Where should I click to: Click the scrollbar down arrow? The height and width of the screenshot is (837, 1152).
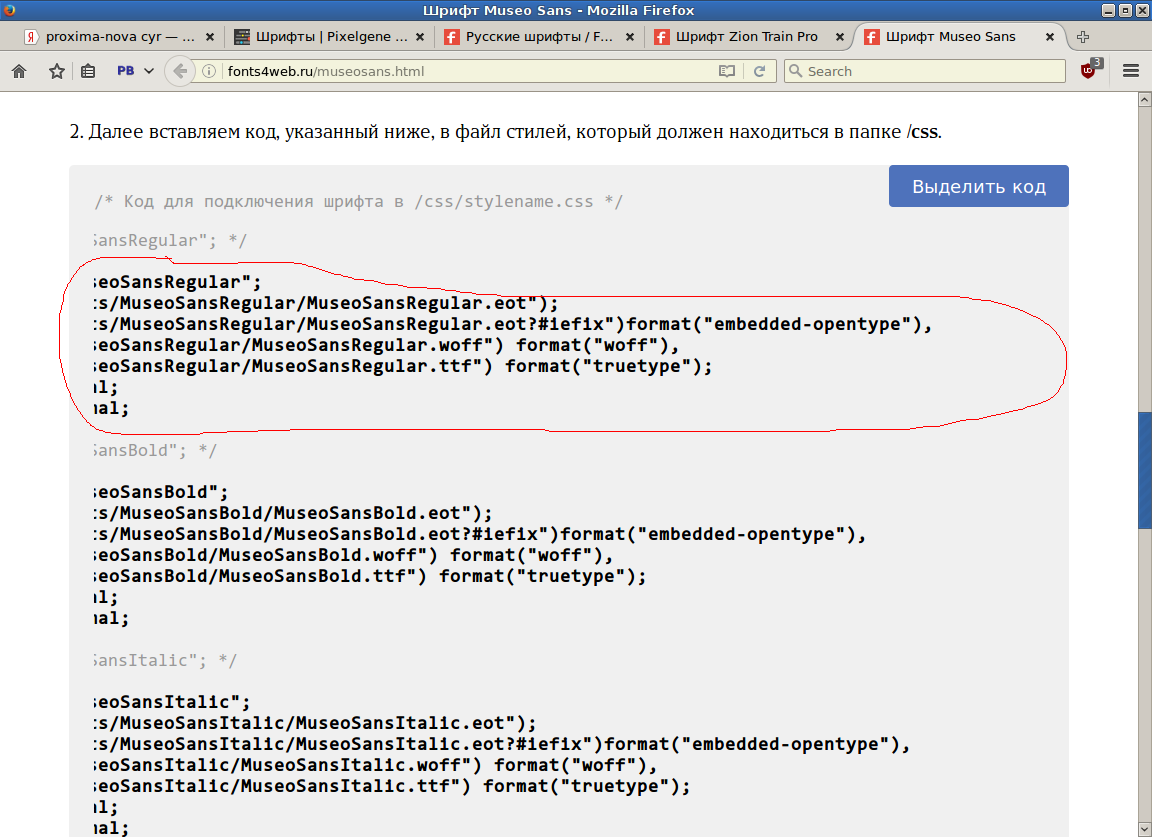point(1145,830)
